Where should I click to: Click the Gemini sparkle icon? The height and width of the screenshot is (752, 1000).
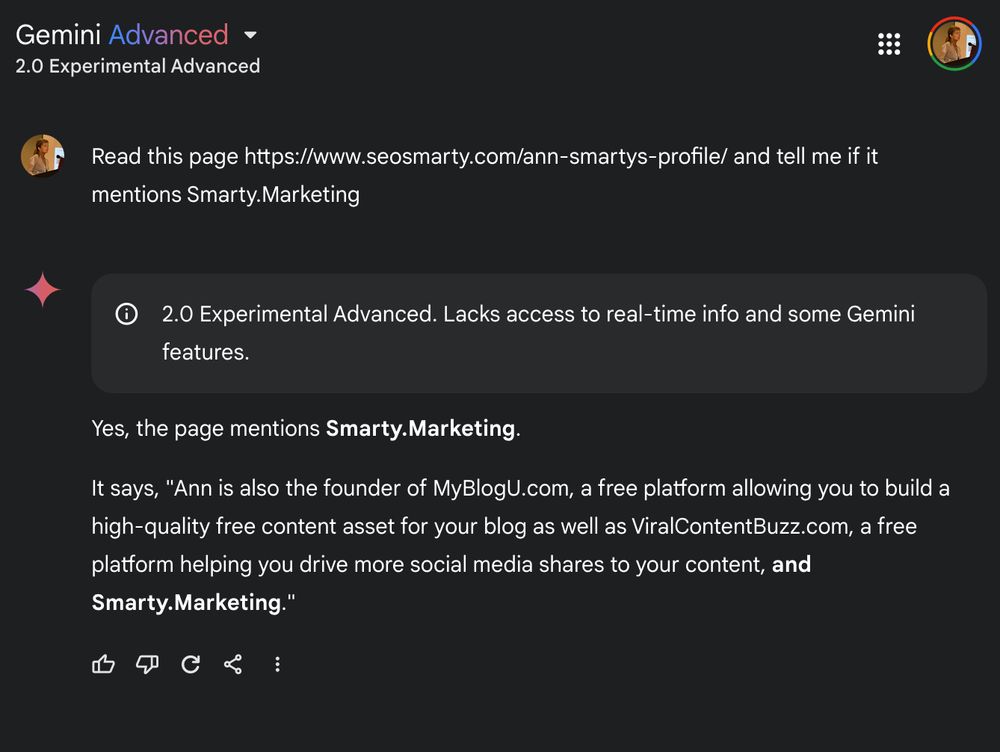pyautogui.click(x=43, y=291)
